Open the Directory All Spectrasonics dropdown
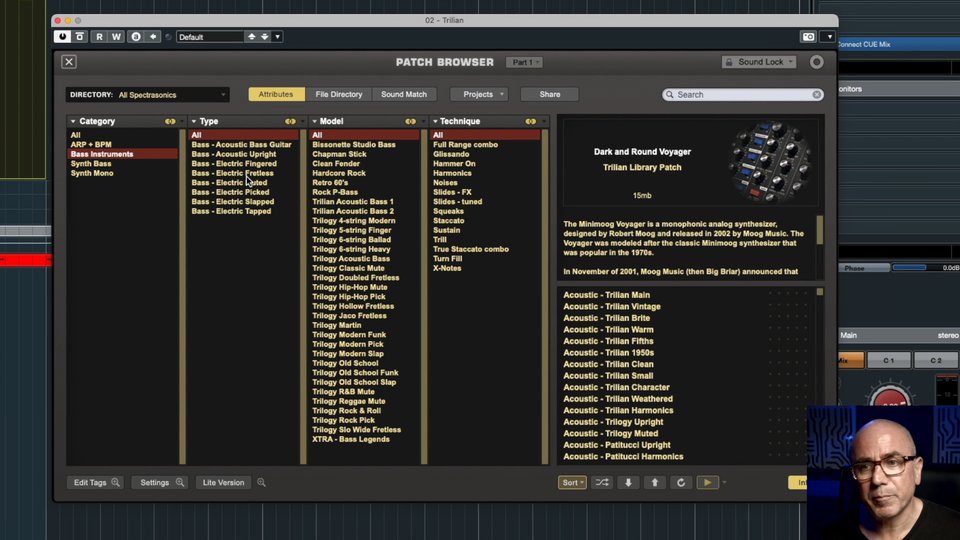 [x=148, y=95]
